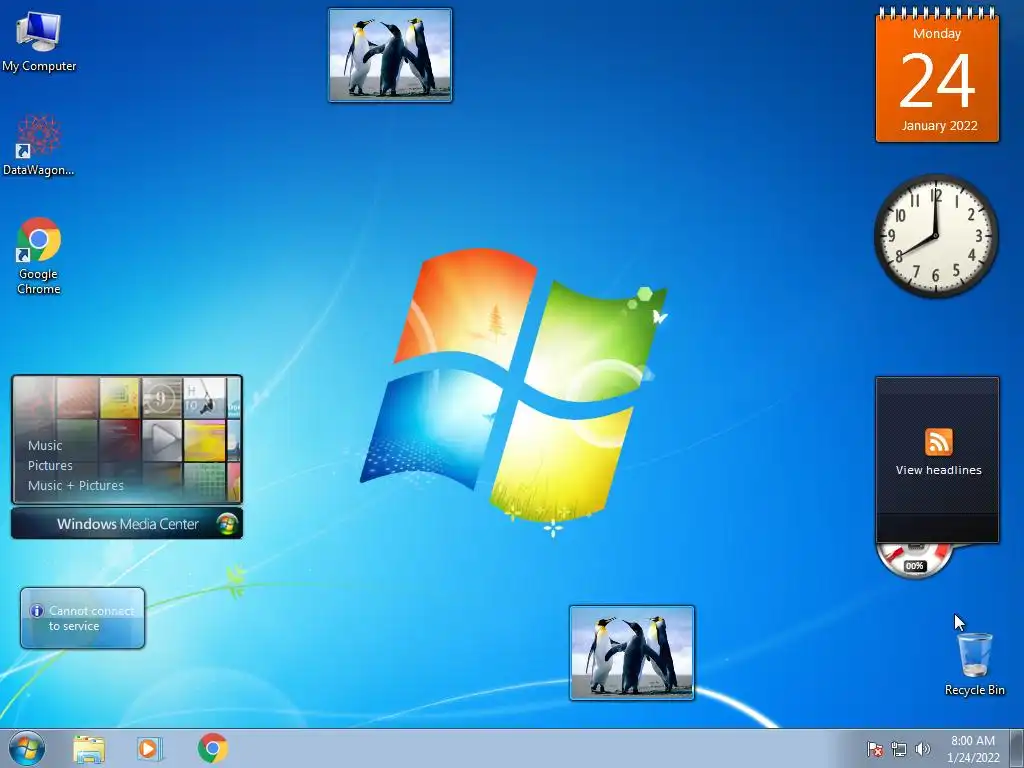Select Pictures in Media Center gadget
Image resolution: width=1024 pixels, height=768 pixels.
(x=50, y=466)
